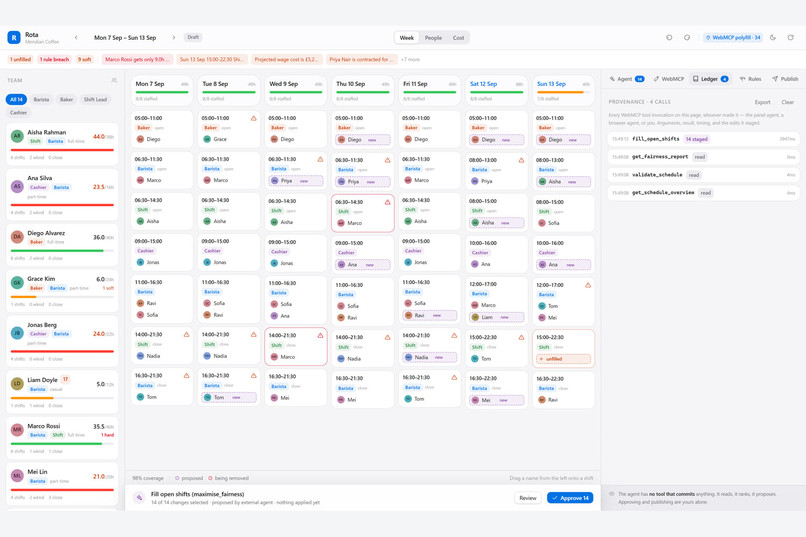Click the unfilled slot on Sun 15:00–22:30
This screenshot has height=537, width=806.
563,359
